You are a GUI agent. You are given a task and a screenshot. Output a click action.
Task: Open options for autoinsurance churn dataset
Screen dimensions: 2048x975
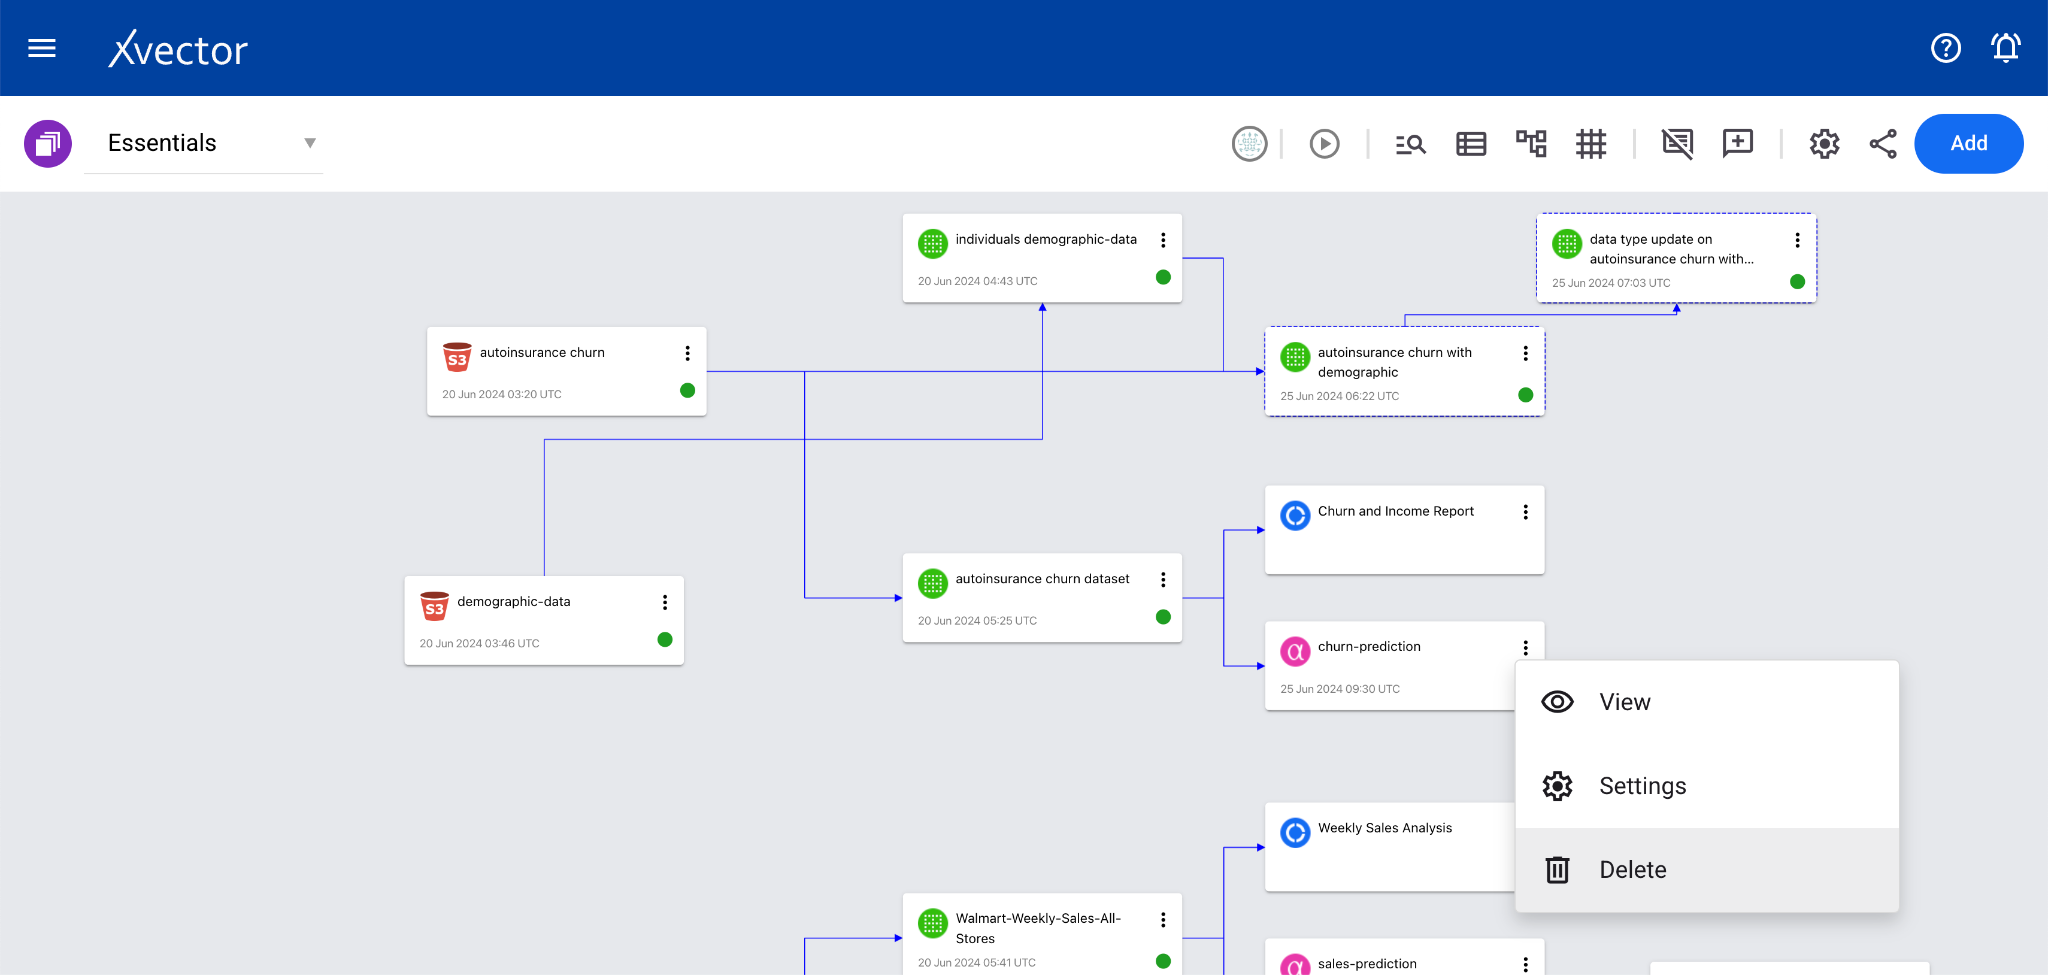1163,580
